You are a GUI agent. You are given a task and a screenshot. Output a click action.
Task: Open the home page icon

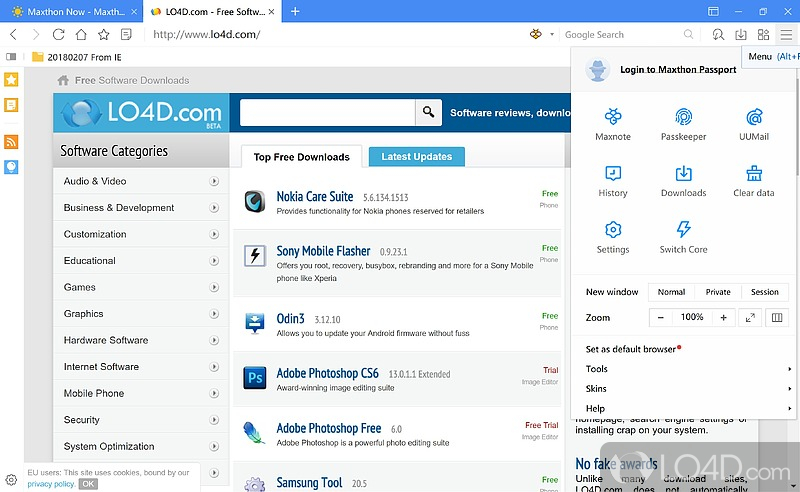pos(81,34)
